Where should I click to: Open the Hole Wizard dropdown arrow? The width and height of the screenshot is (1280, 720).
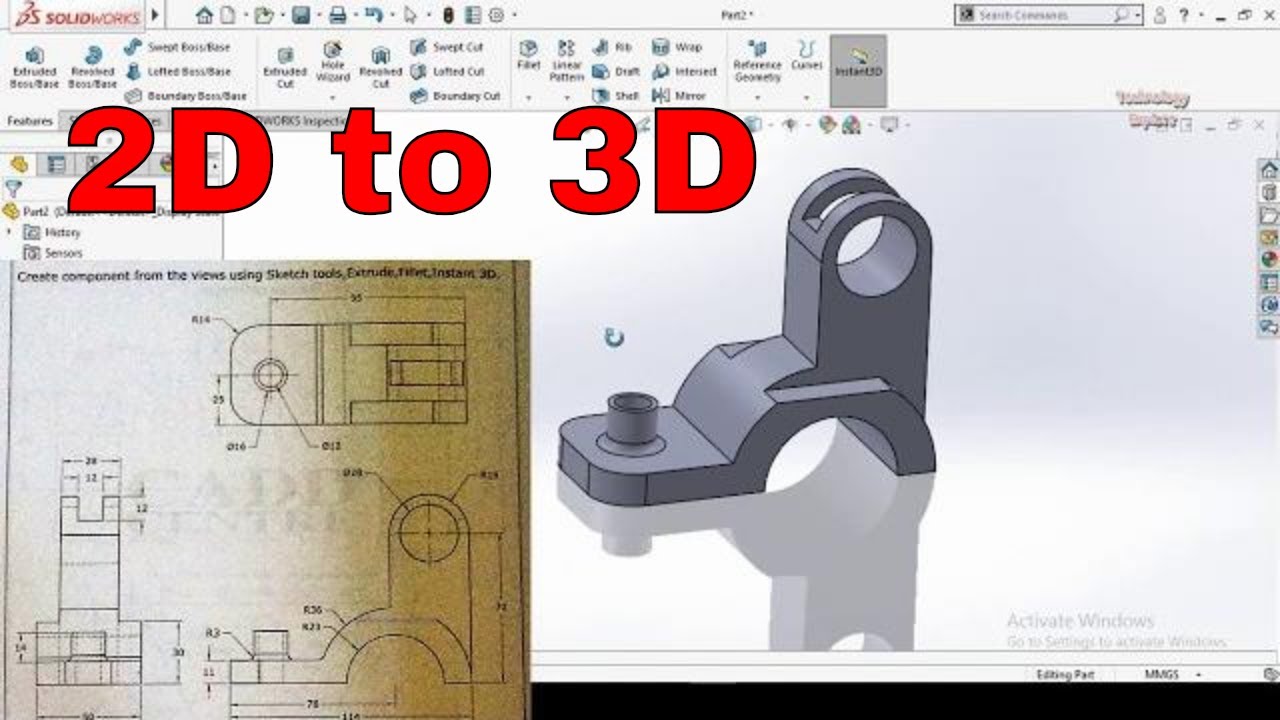333,98
